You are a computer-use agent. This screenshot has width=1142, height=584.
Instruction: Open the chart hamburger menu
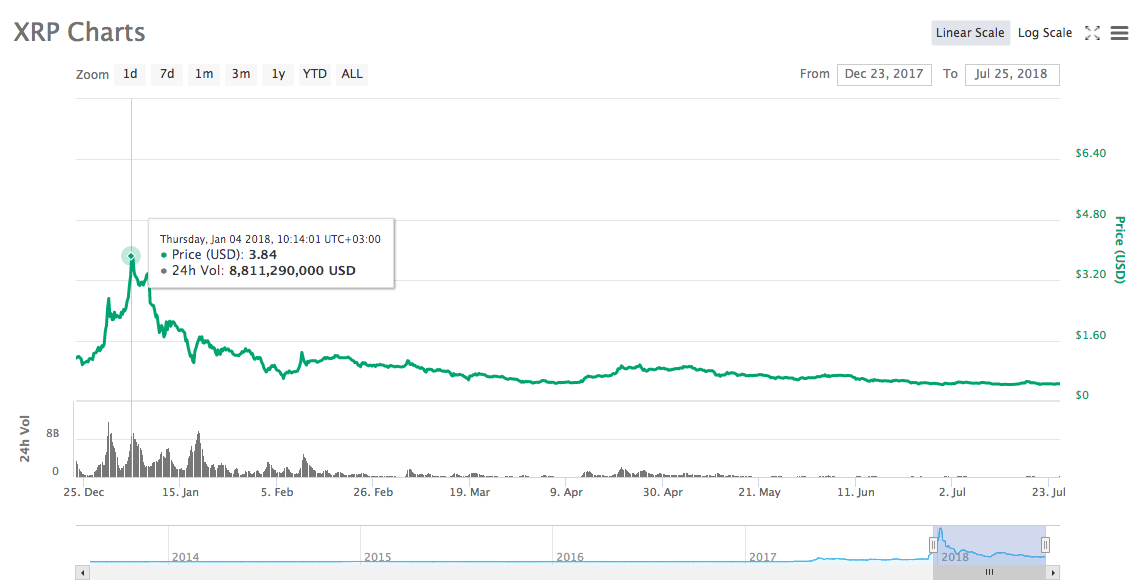pyautogui.click(x=1119, y=32)
